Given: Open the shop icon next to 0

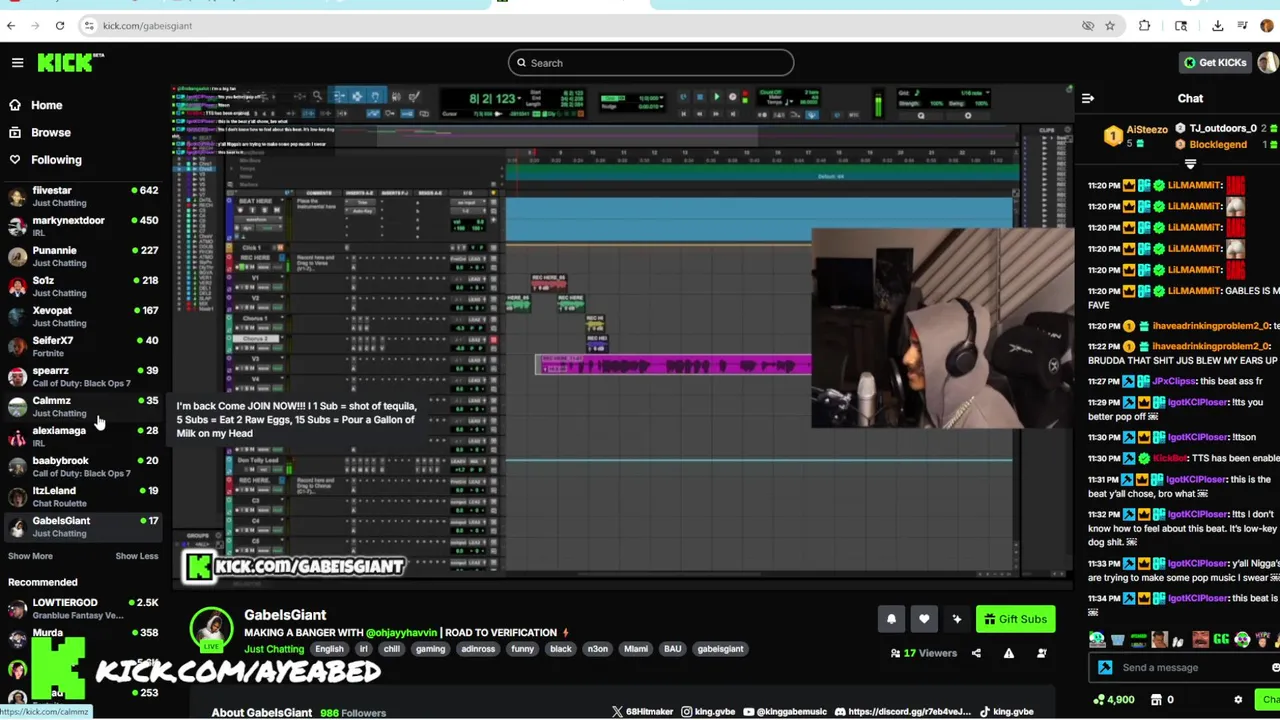Looking at the screenshot, I should 1157,700.
